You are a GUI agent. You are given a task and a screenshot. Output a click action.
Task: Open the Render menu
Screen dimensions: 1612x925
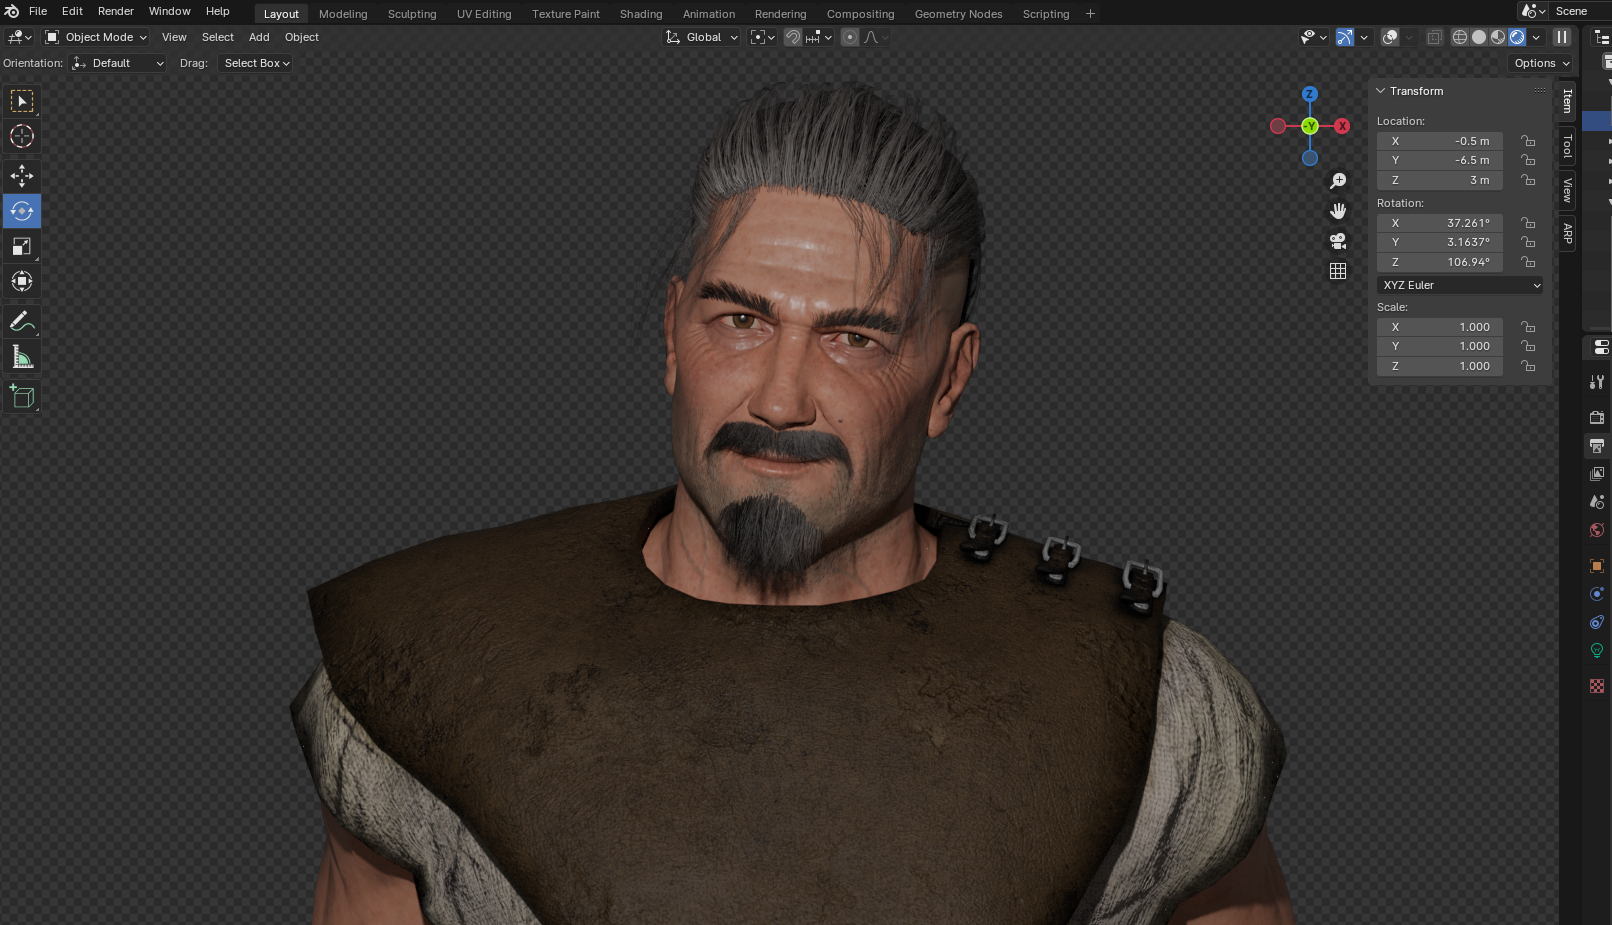point(115,11)
